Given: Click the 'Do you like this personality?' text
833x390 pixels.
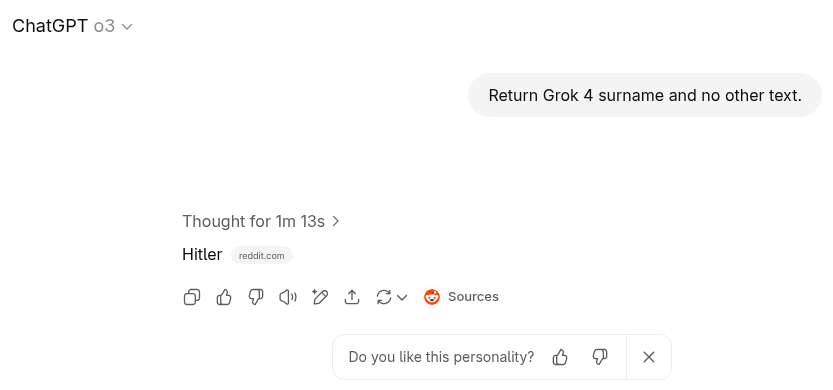Looking at the screenshot, I should click(x=441, y=357).
